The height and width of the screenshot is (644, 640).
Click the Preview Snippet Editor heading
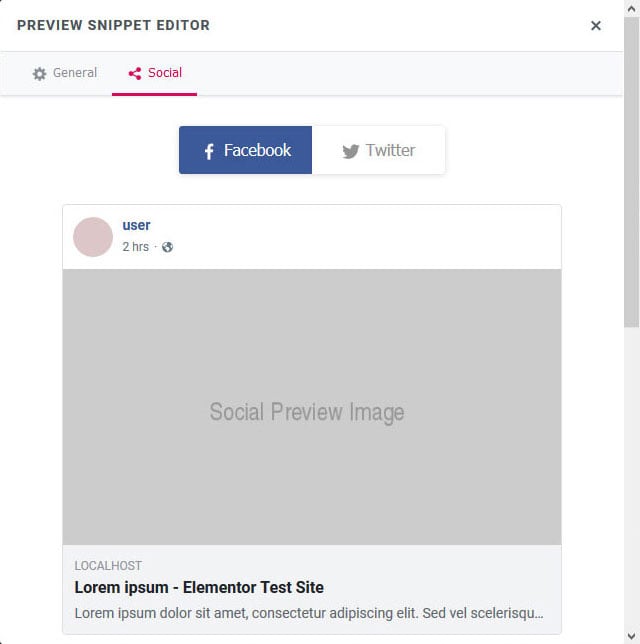(x=113, y=25)
